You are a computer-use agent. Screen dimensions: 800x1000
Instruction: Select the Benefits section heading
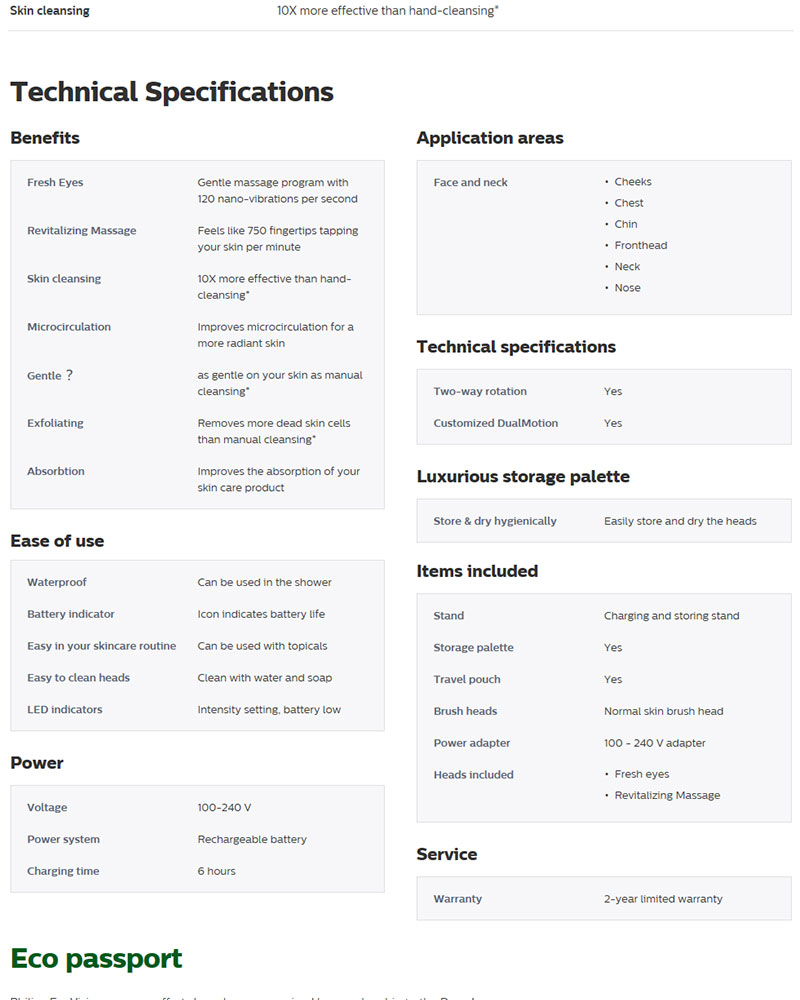coord(45,138)
